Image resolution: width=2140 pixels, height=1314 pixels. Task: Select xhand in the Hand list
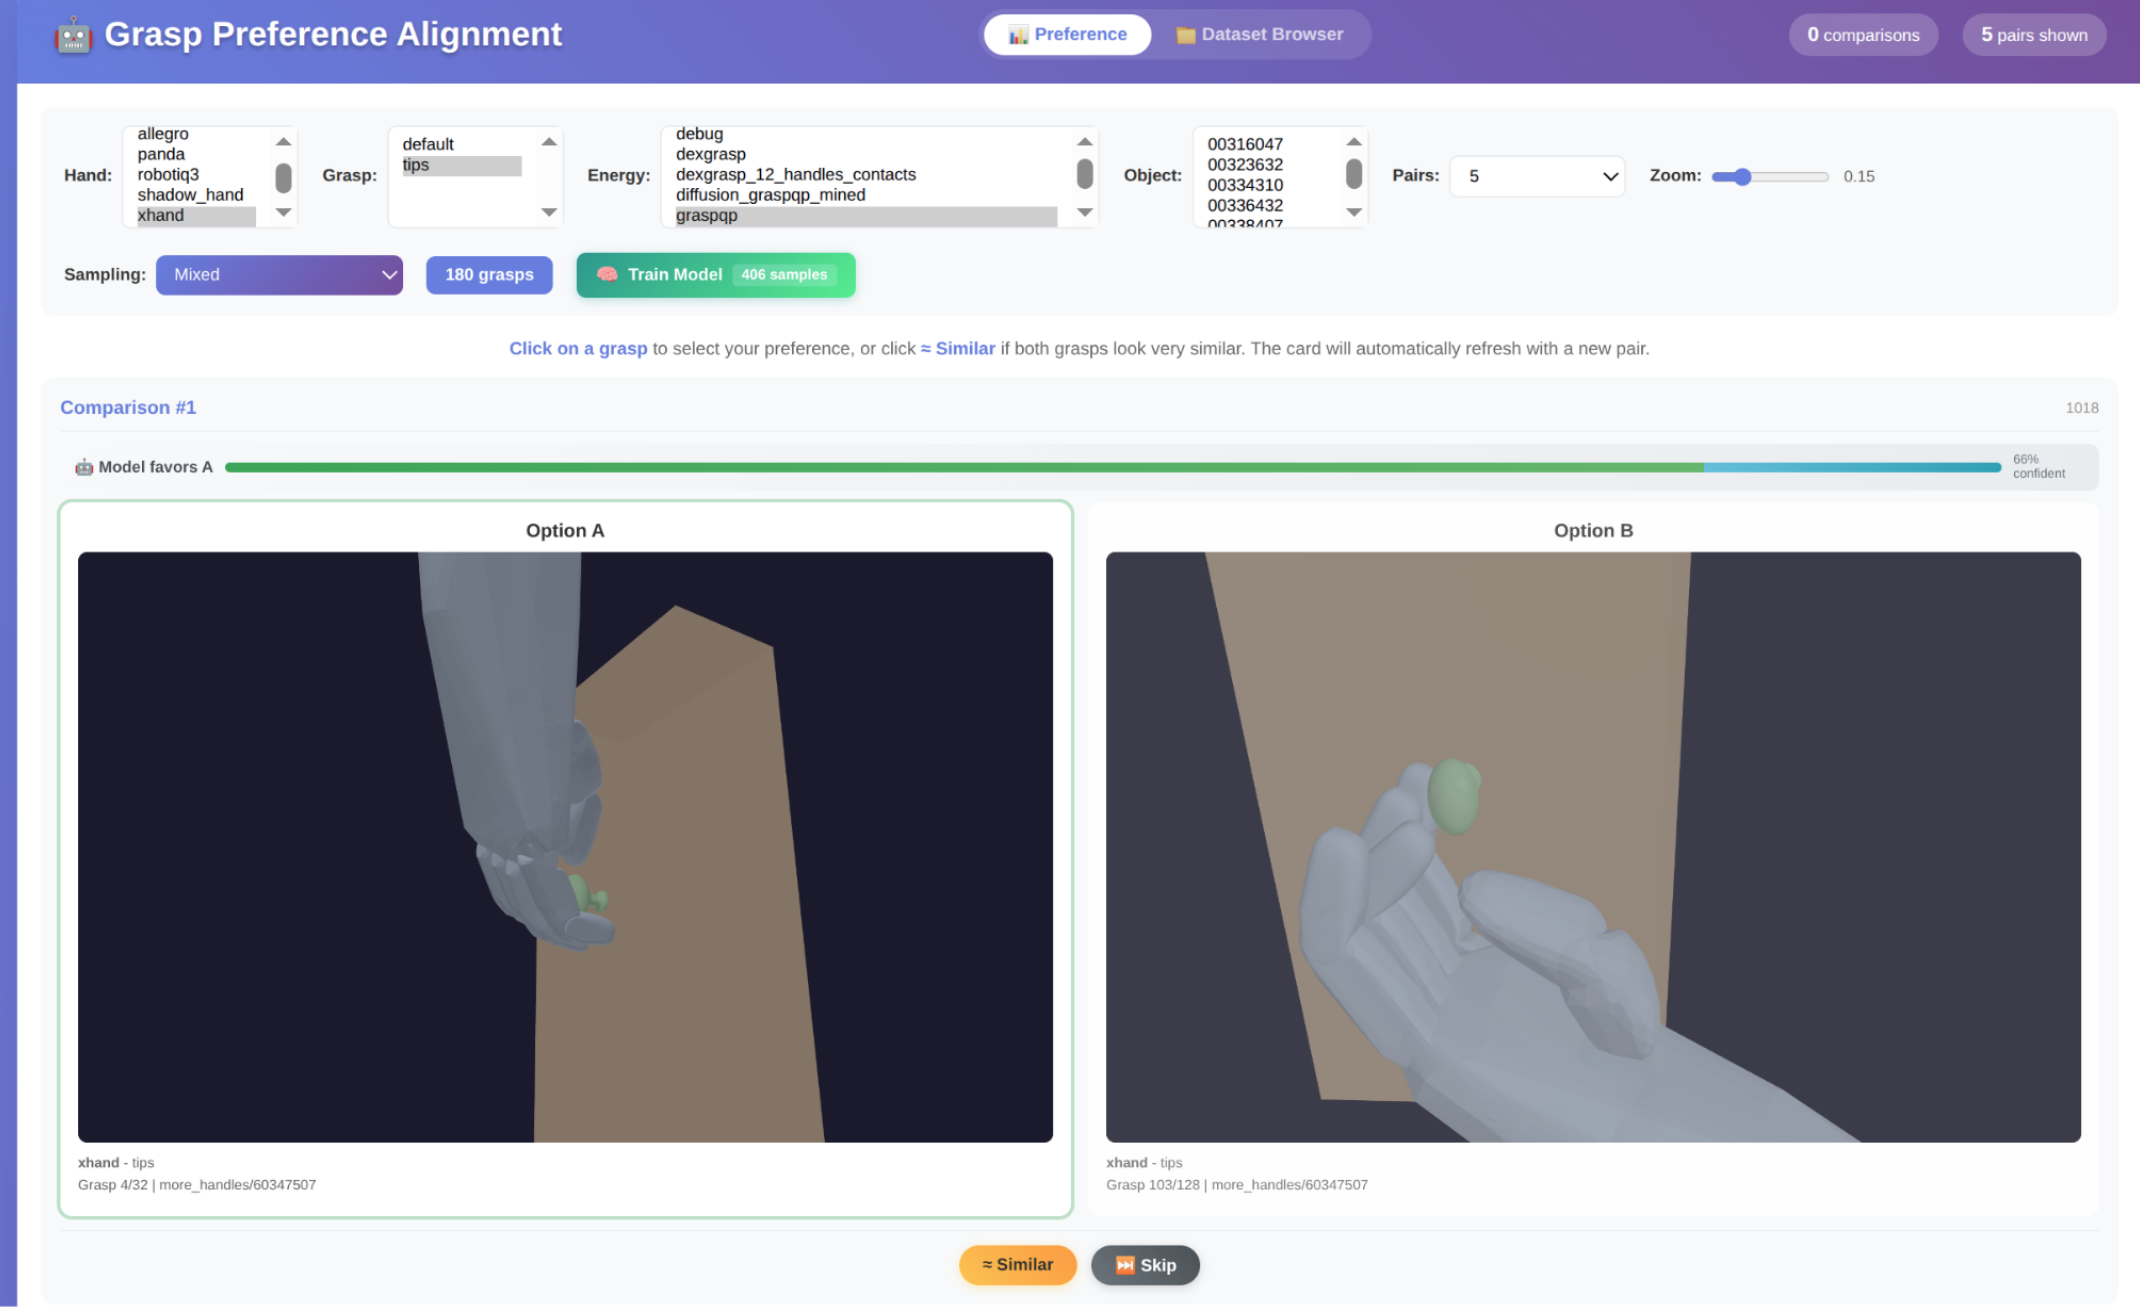pyautogui.click(x=161, y=216)
